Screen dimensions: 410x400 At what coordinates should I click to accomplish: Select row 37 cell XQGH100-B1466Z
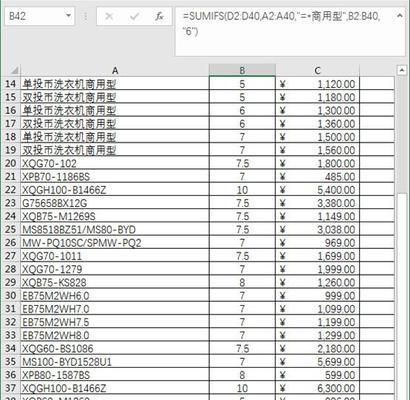click(x=115, y=388)
